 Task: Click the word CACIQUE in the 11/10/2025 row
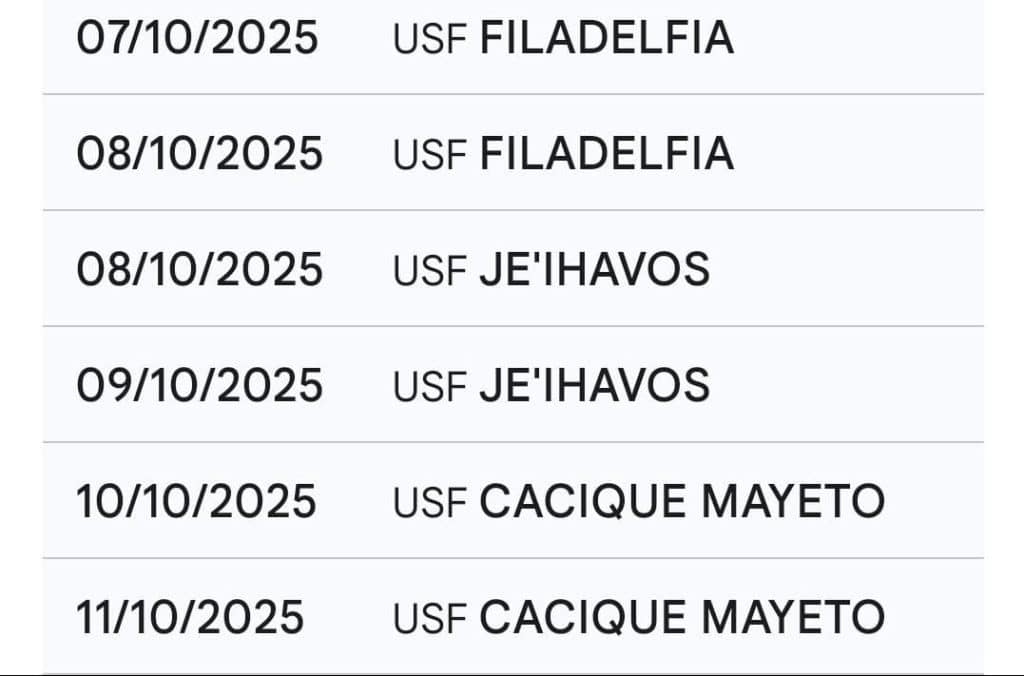(584, 617)
